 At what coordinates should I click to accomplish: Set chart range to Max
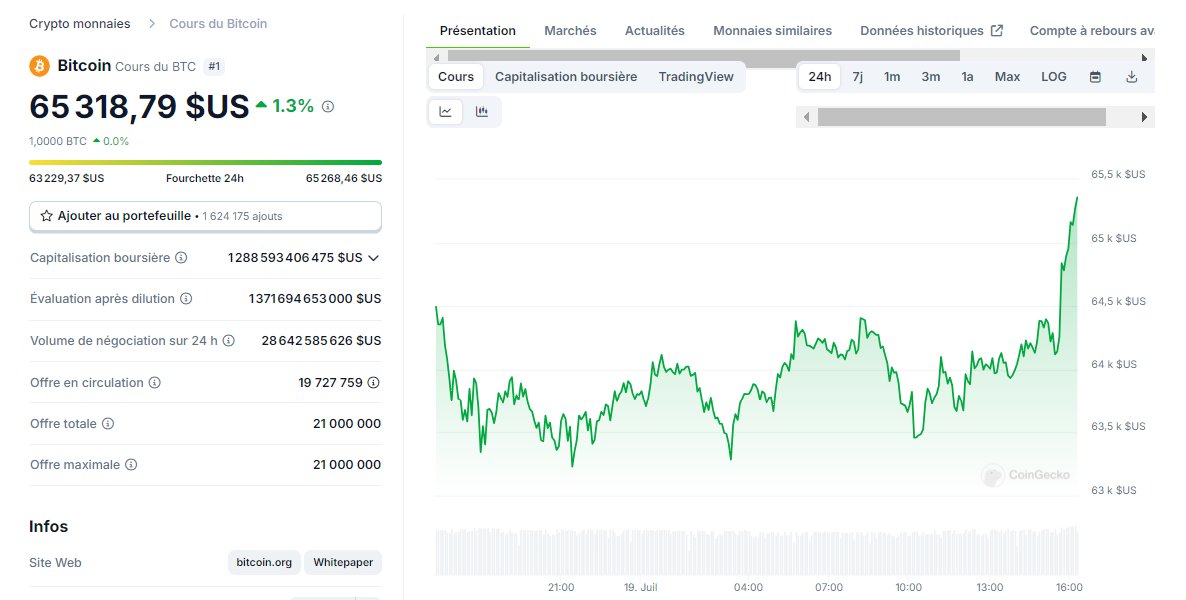[x=1007, y=76]
